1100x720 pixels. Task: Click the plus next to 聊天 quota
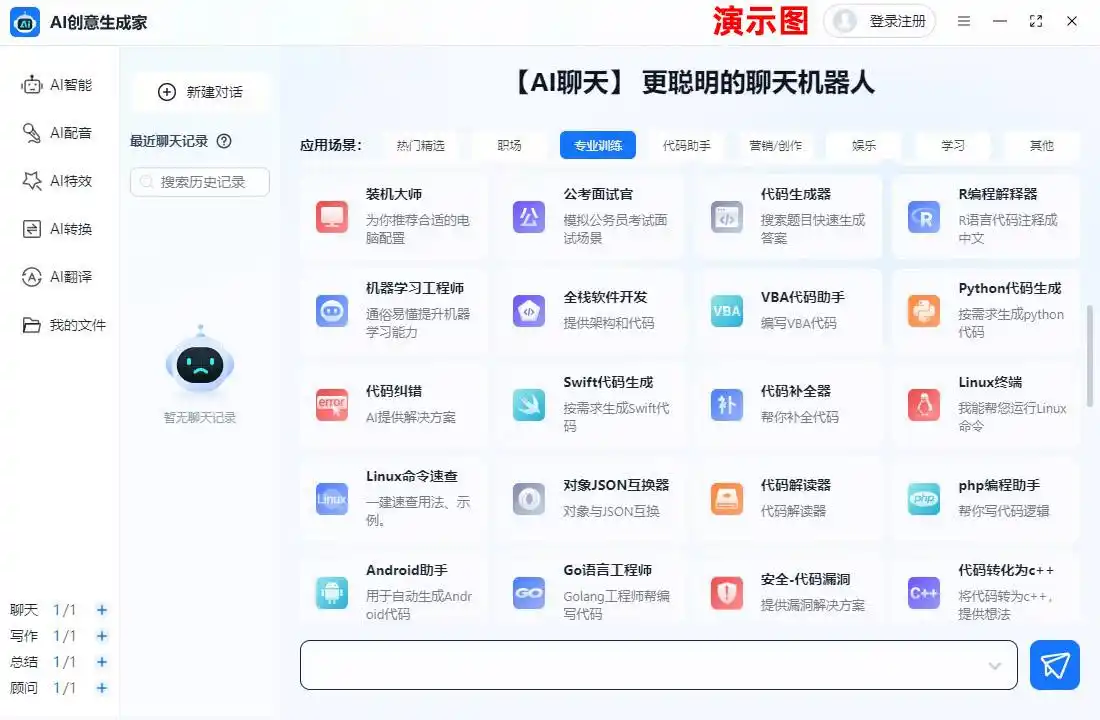click(102, 610)
